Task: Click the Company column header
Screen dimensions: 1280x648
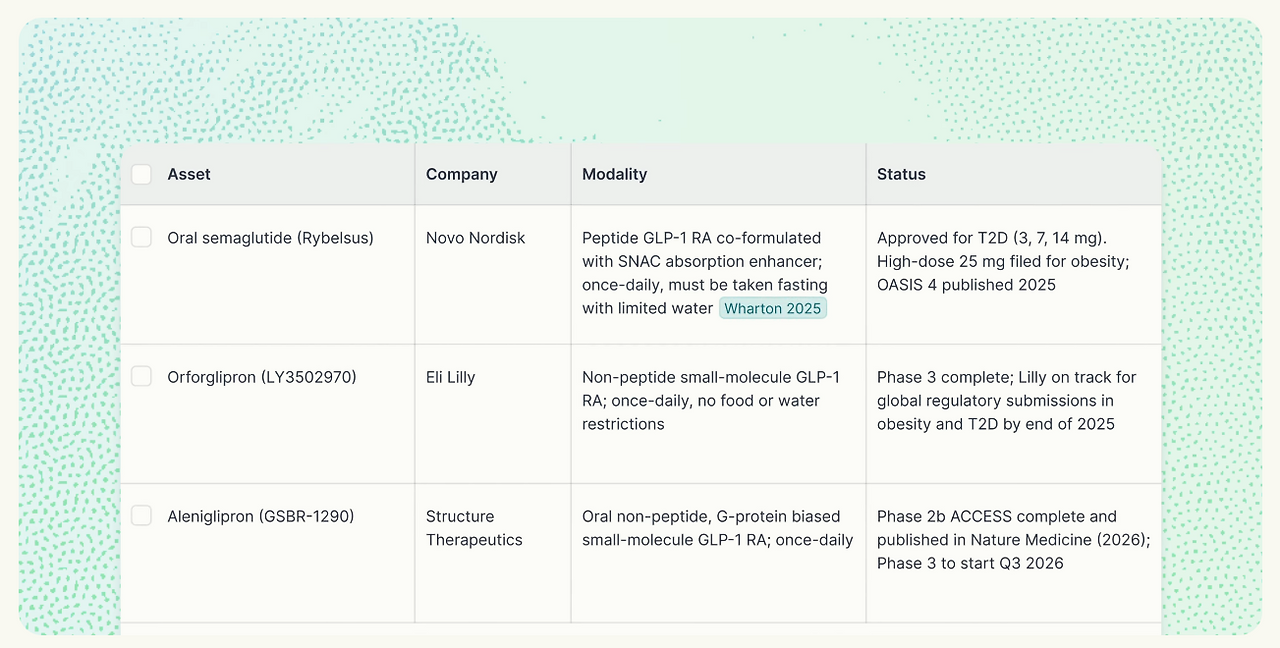Action: pyautogui.click(x=462, y=174)
